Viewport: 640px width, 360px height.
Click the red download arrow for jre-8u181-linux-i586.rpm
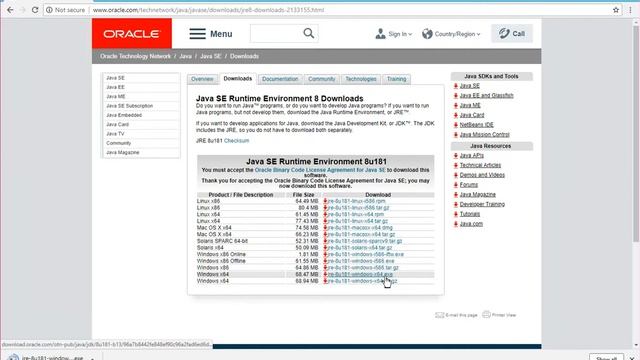pyautogui.click(x=325, y=201)
